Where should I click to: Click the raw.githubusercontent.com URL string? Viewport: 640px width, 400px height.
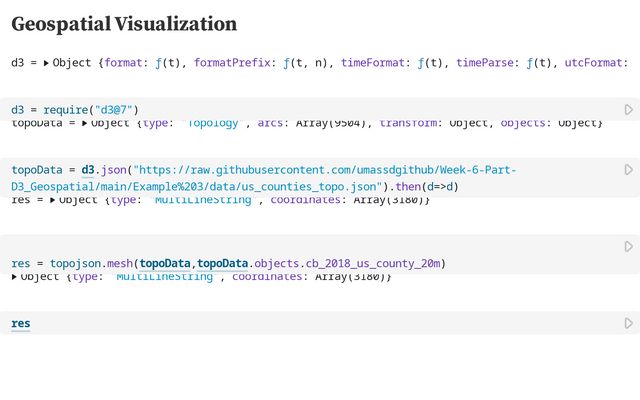(x=264, y=178)
